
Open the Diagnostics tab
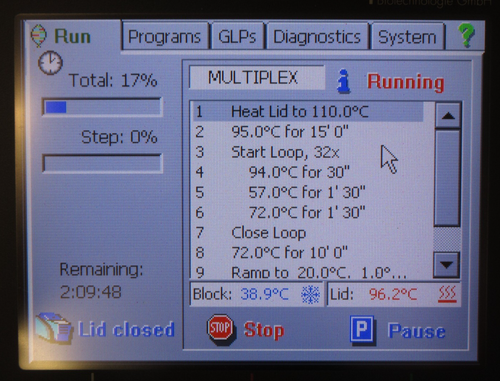tap(317, 36)
